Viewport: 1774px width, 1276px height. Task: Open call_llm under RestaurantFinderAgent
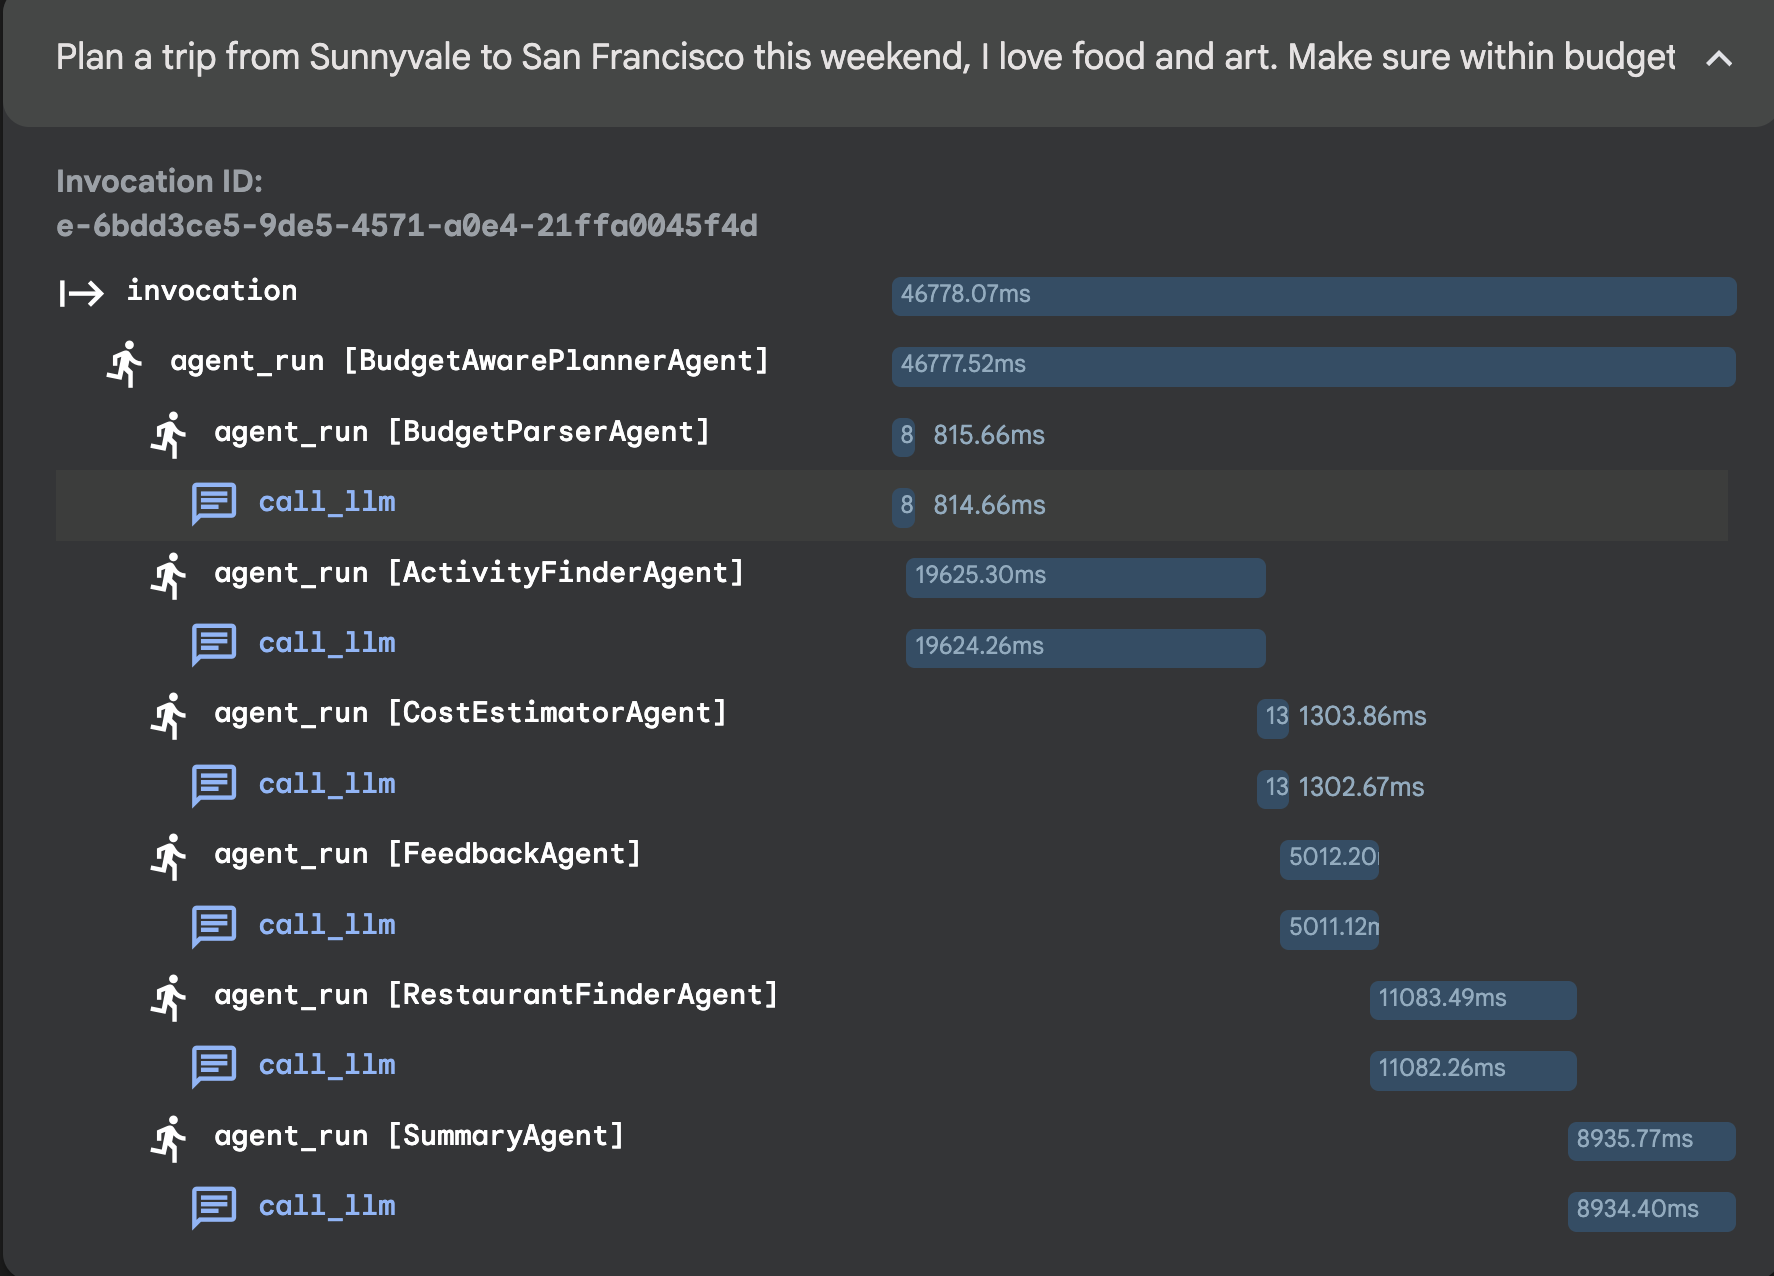327,1066
